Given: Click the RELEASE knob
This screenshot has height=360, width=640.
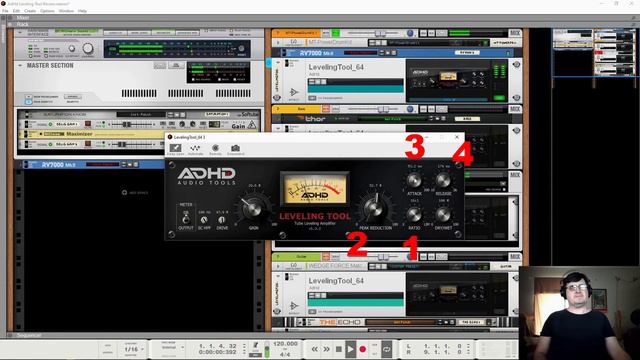Looking at the screenshot, I should coord(443,180).
